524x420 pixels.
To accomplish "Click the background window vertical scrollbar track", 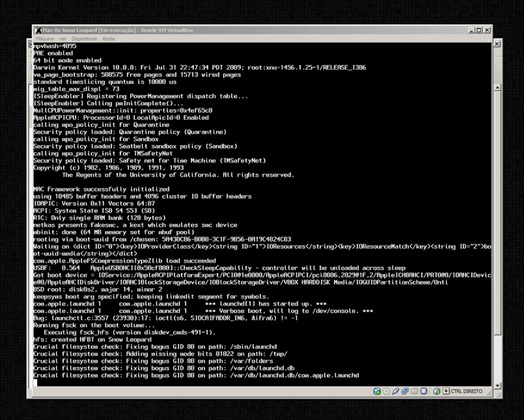I will point(498,359).
